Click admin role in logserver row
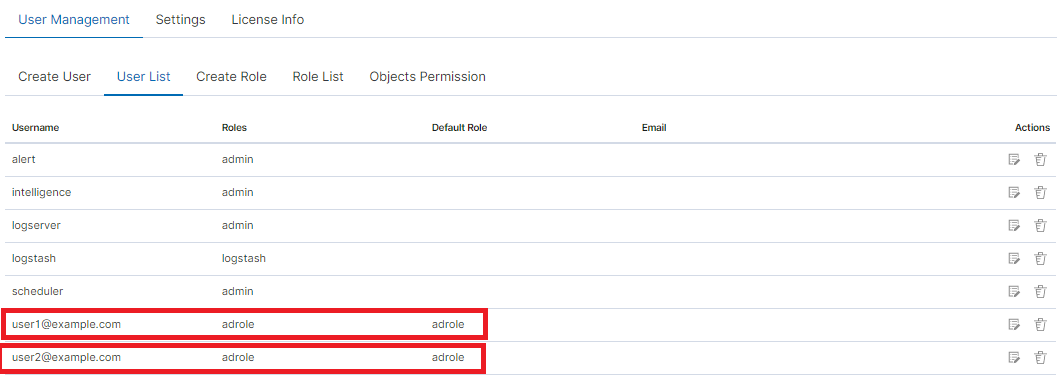The image size is (1063, 383). tap(237, 225)
